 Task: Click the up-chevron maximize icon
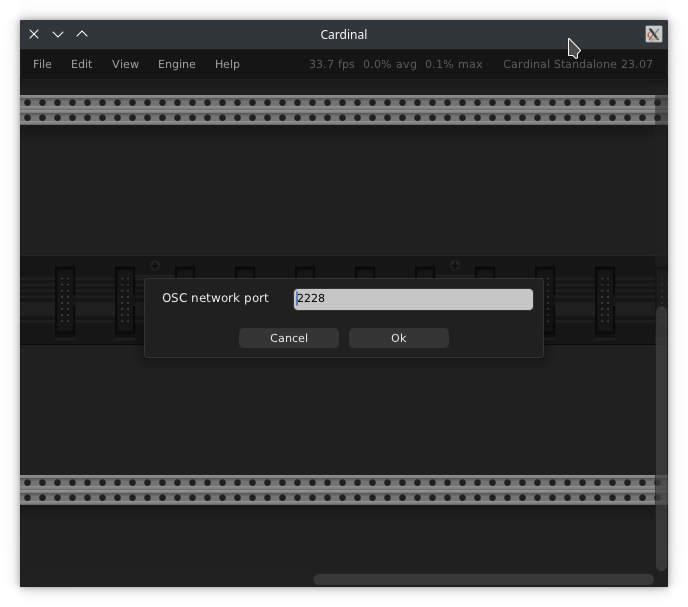click(x=82, y=34)
